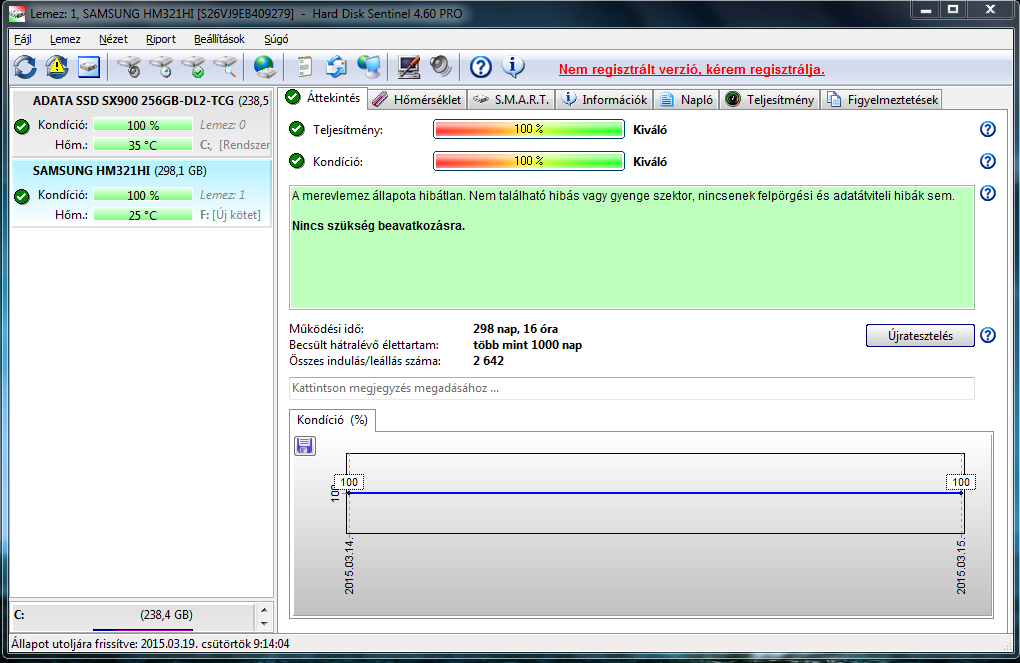Click the monitor with screwdriver configuration icon
This screenshot has height=663, width=1020.
pyautogui.click(x=409, y=67)
